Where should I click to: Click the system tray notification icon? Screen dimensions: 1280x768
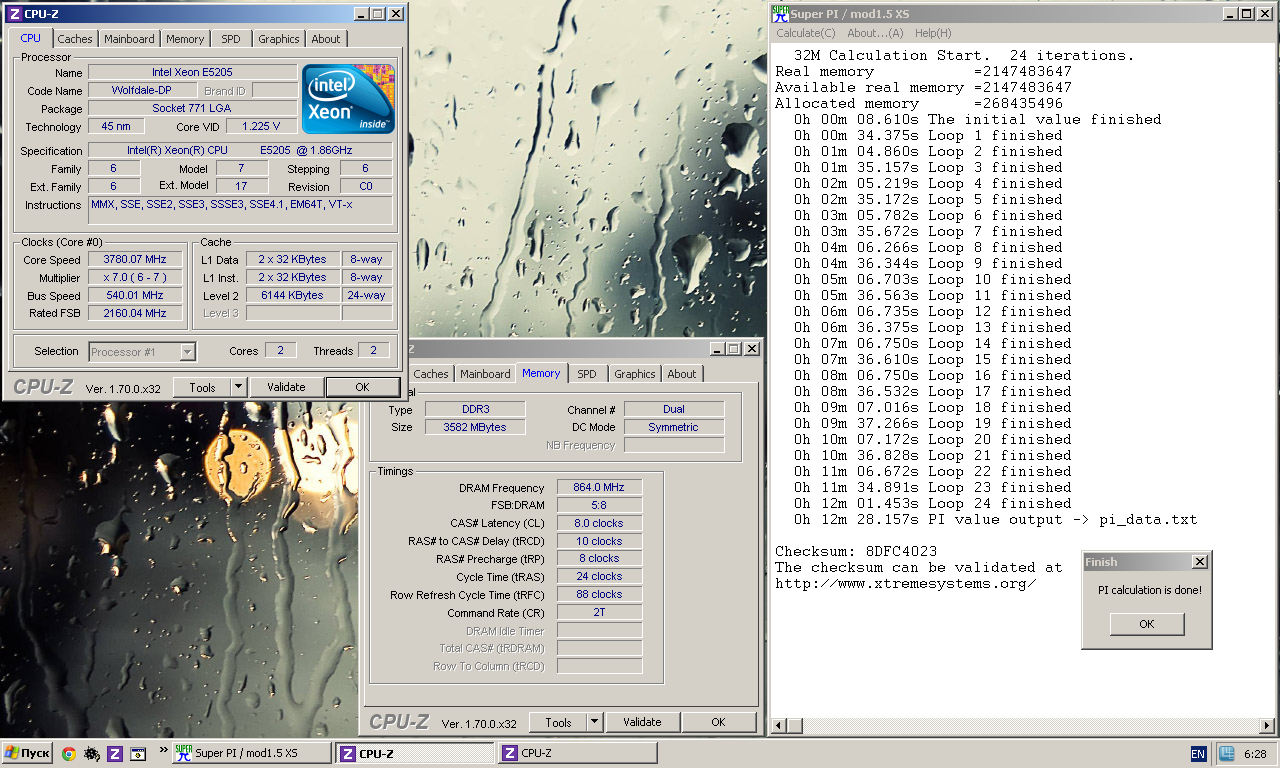click(1227, 754)
